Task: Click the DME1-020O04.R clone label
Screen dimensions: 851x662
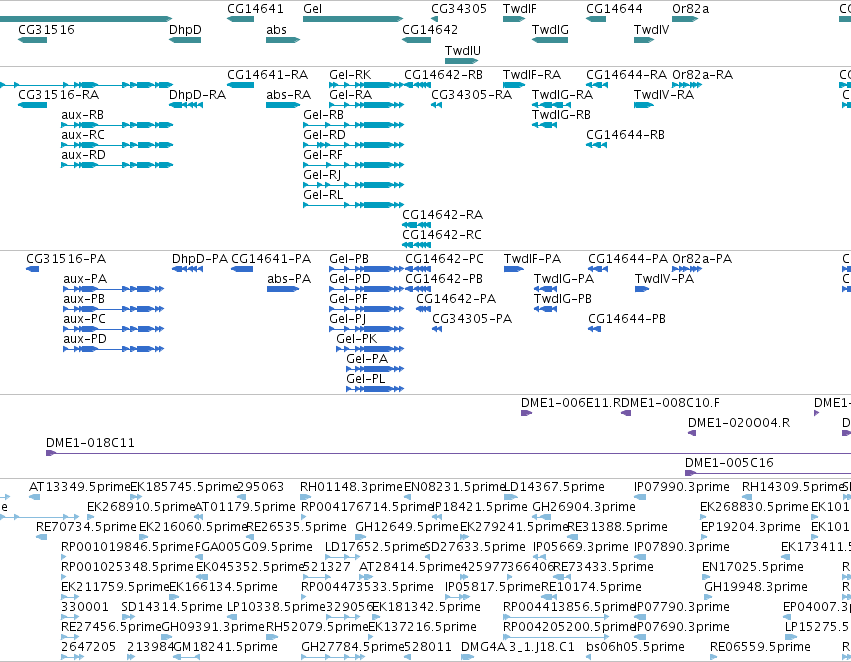Action: [x=739, y=423]
